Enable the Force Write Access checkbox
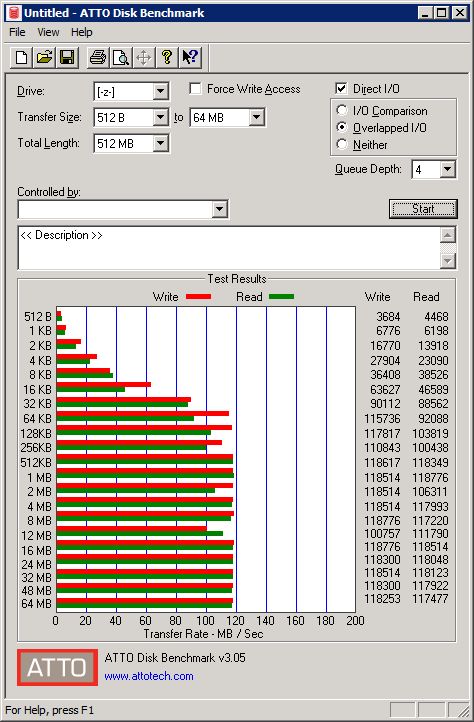 (195, 88)
